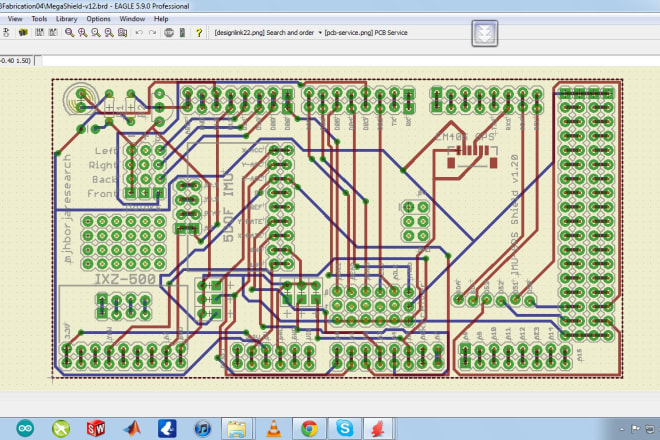Click the Back header label
This screenshot has width=660, height=440.
[x=104, y=179]
